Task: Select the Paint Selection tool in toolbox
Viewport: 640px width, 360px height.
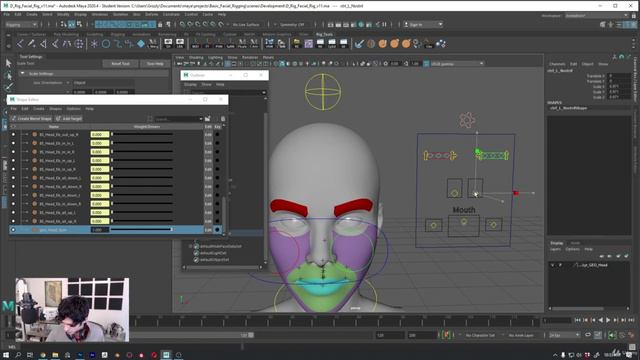Action: [x=8, y=87]
